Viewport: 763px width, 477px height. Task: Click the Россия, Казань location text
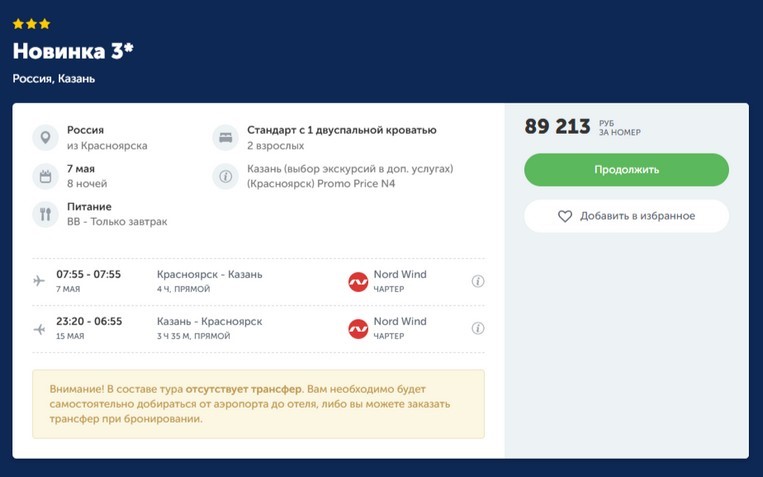click(54, 79)
